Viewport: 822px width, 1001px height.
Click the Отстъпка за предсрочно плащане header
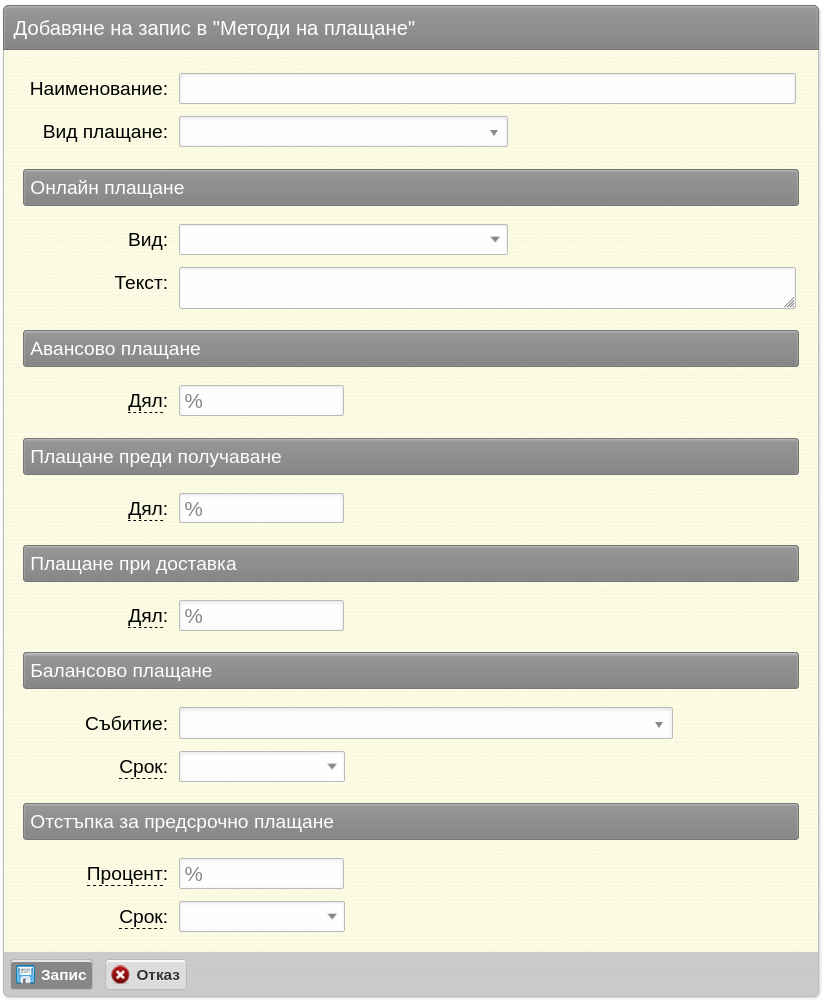[x=411, y=822]
